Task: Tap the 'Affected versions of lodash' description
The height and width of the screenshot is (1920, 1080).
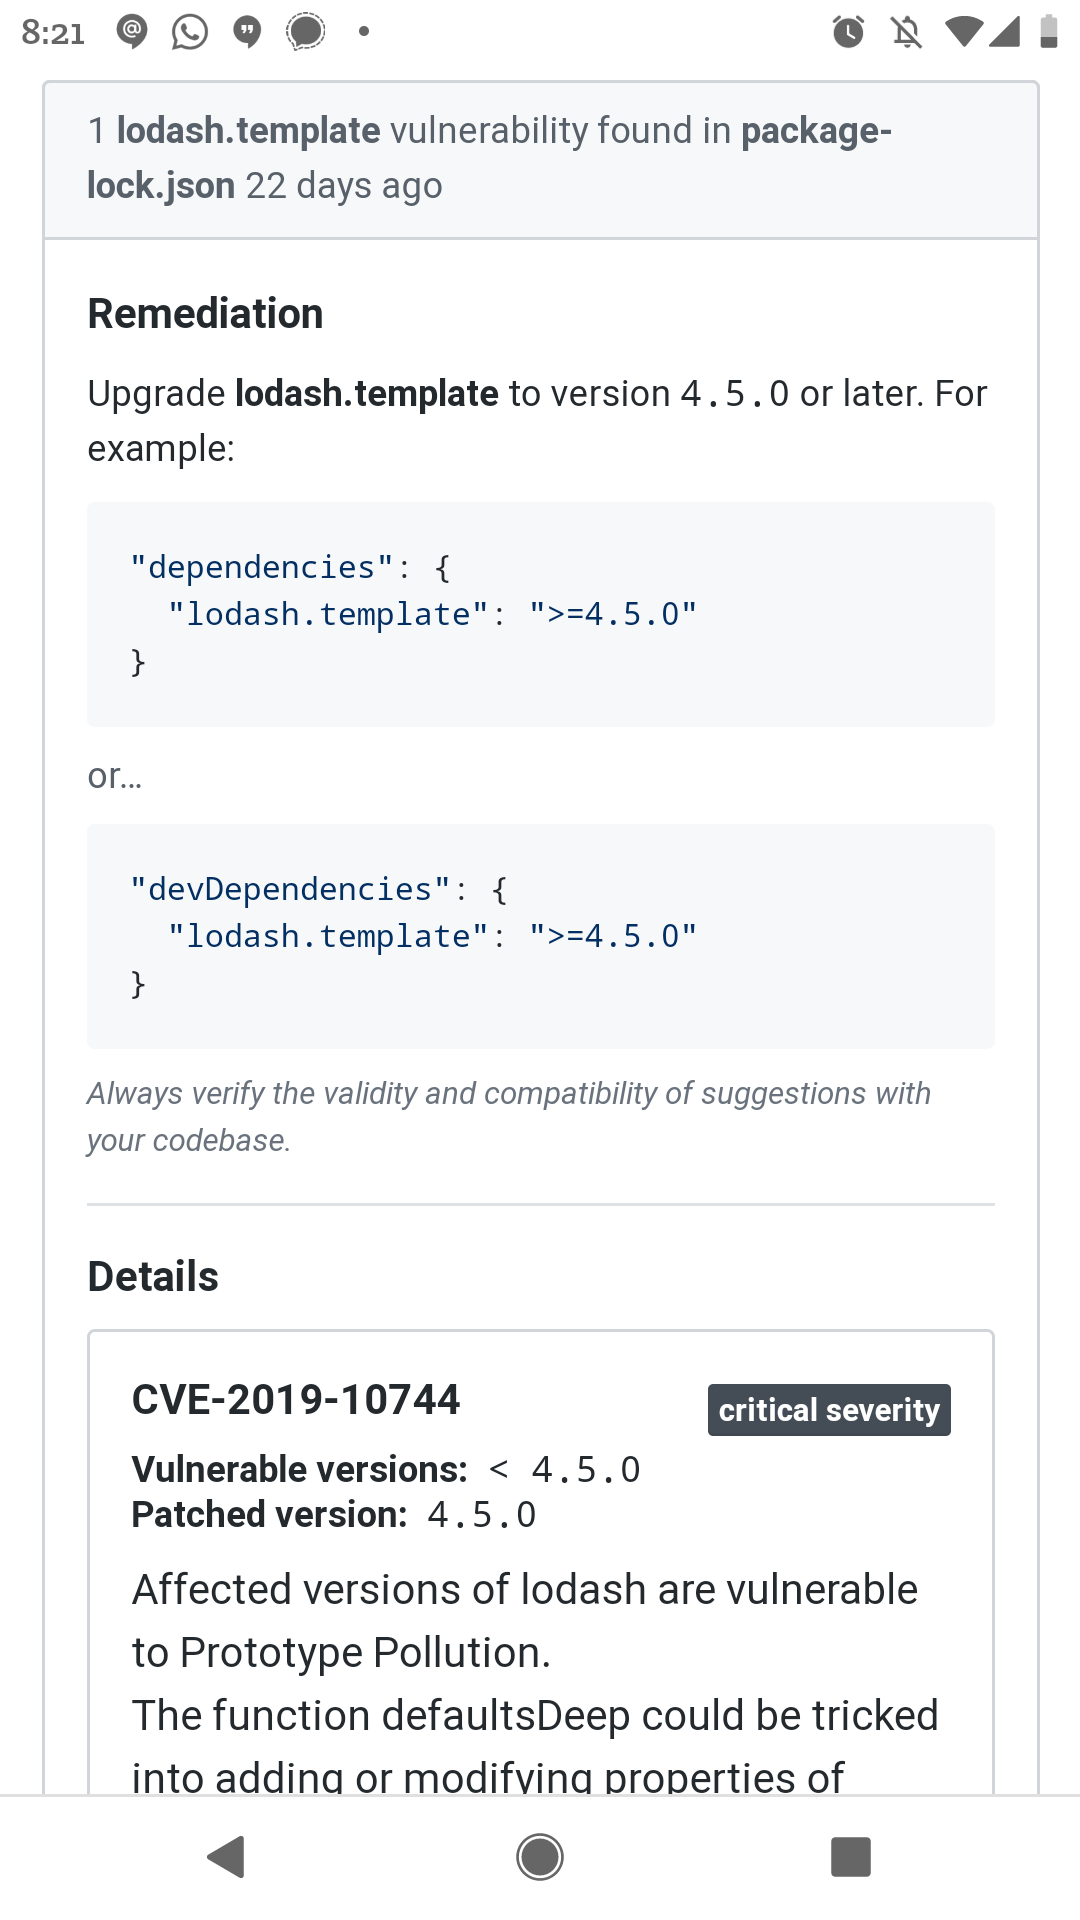Action: click(525, 1621)
